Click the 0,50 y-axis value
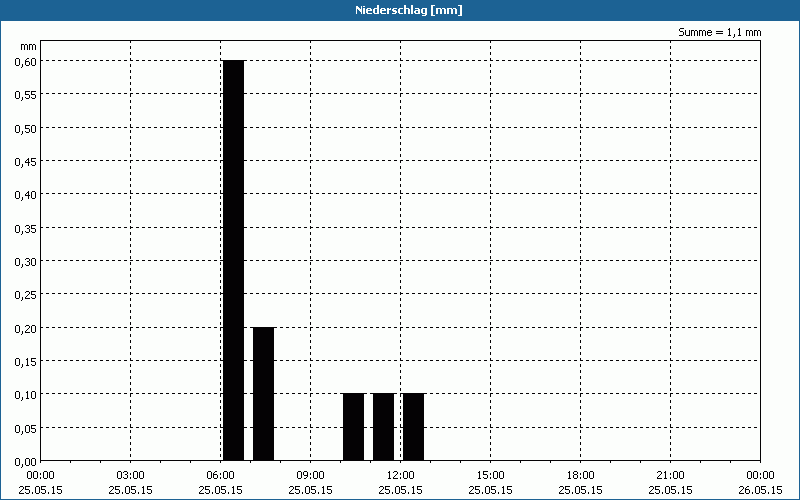 26,128
